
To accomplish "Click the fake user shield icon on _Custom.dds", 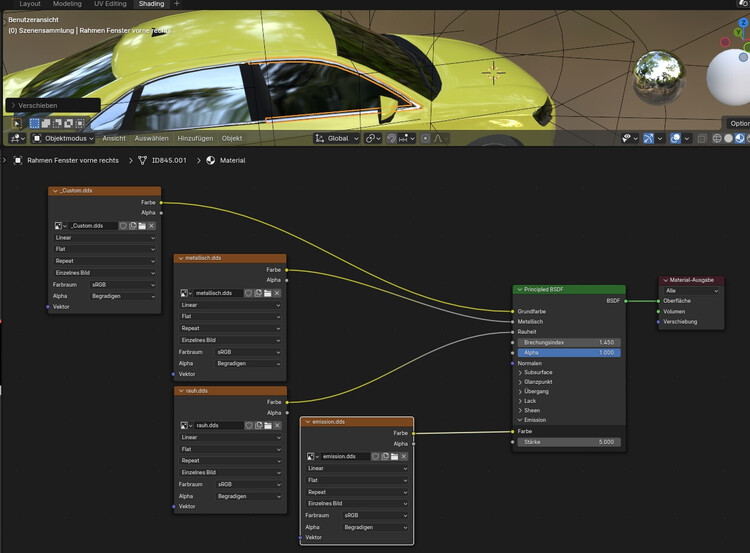I will pos(123,226).
